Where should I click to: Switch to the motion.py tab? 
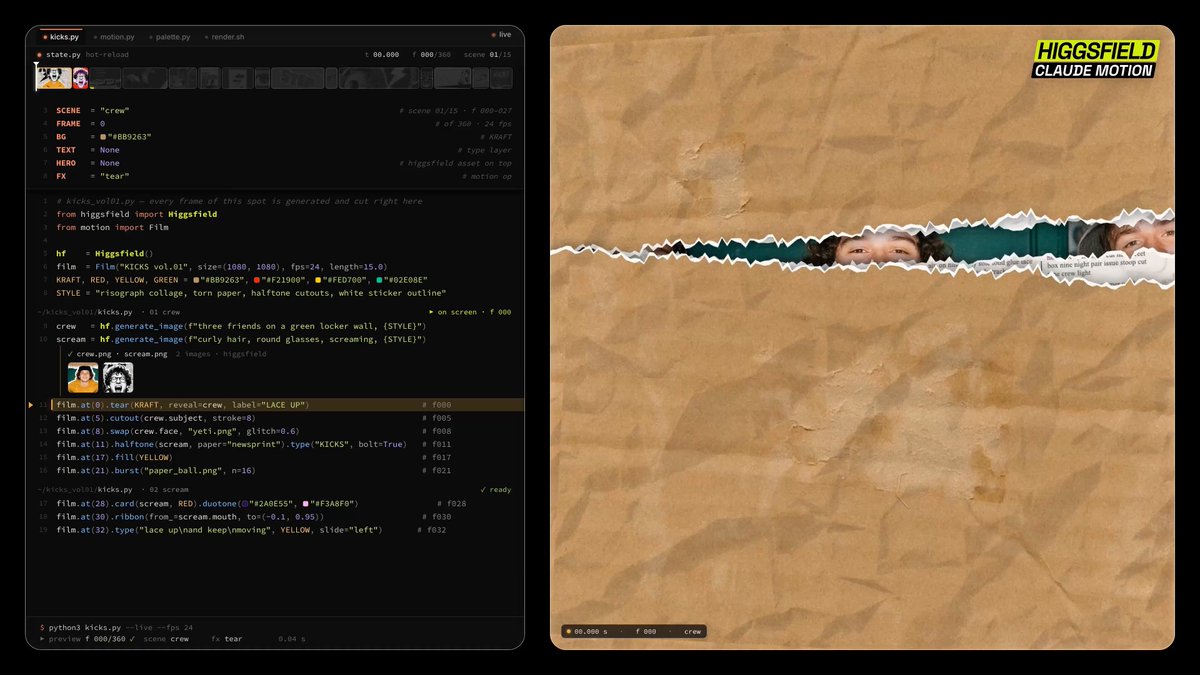click(x=113, y=37)
